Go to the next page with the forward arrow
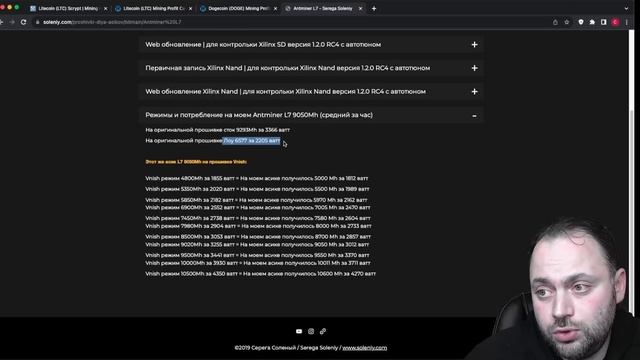Image resolution: width=640 pixels, height=360 pixels. 12,22
